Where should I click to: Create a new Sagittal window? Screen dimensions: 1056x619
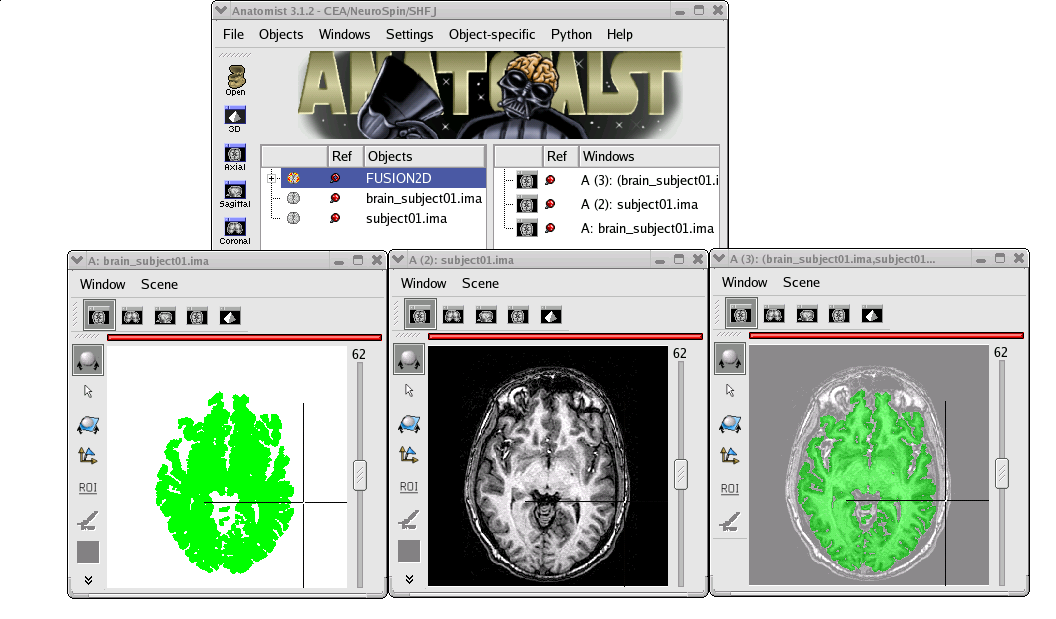point(235,193)
